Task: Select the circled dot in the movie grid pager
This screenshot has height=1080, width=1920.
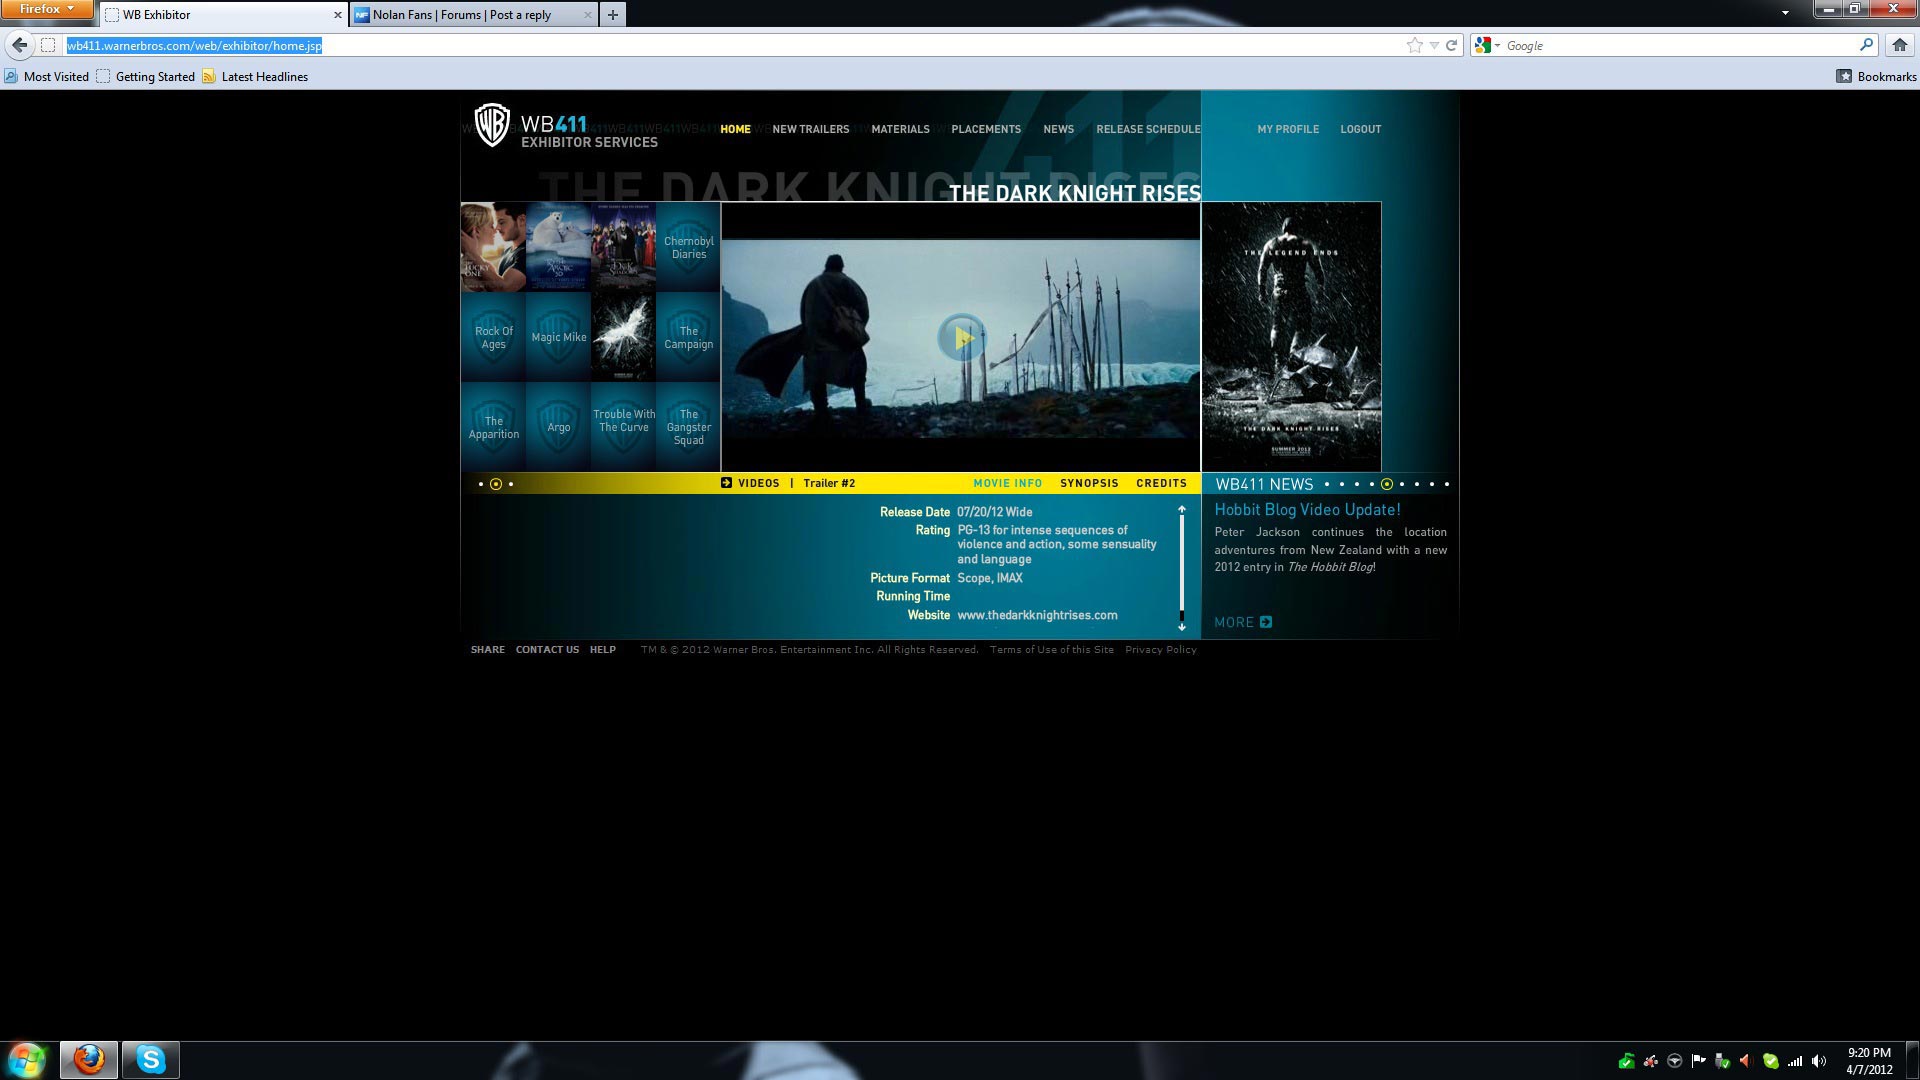Action: click(496, 484)
